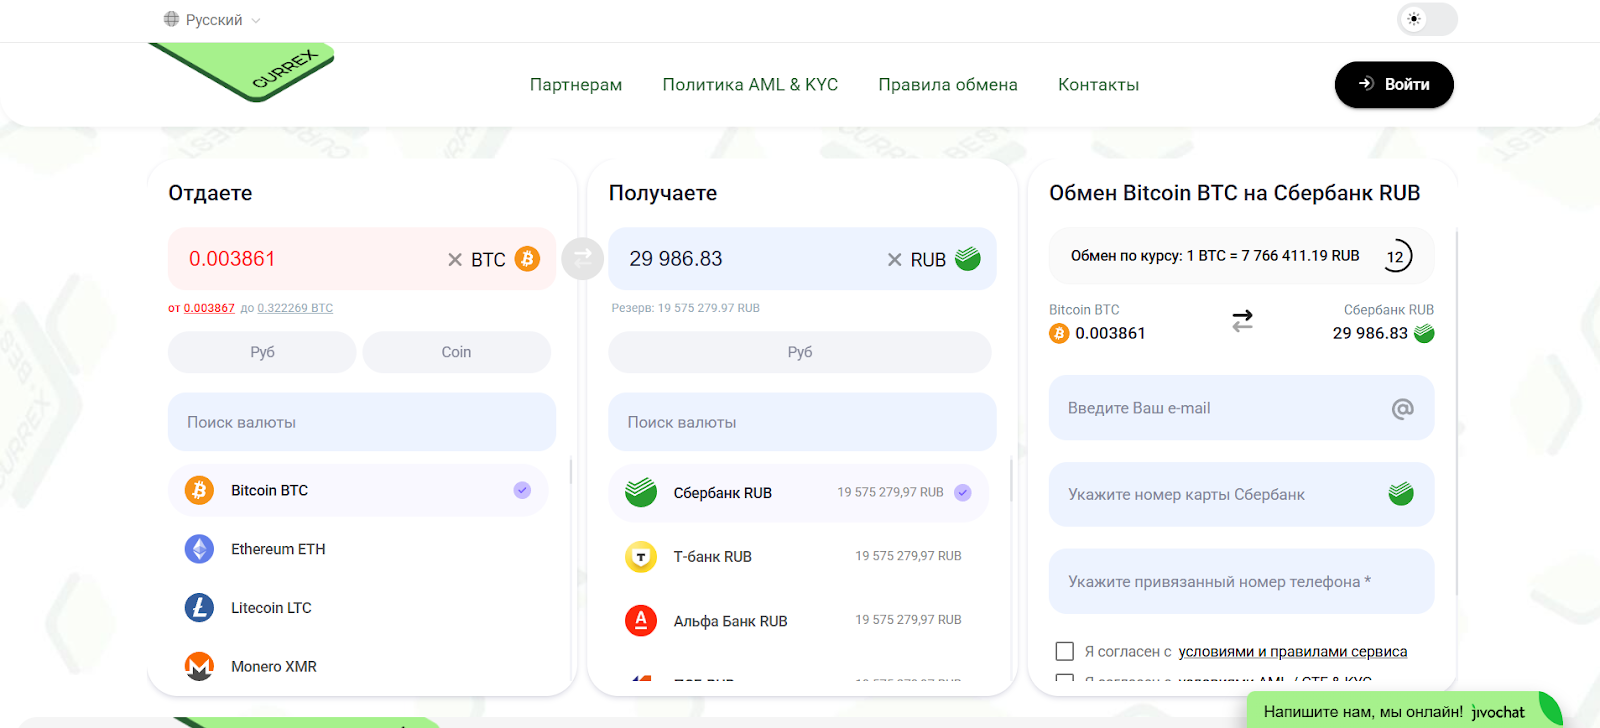This screenshot has width=1600, height=728.
Task: Click Sberbank icon in card number field
Action: click(1401, 493)
